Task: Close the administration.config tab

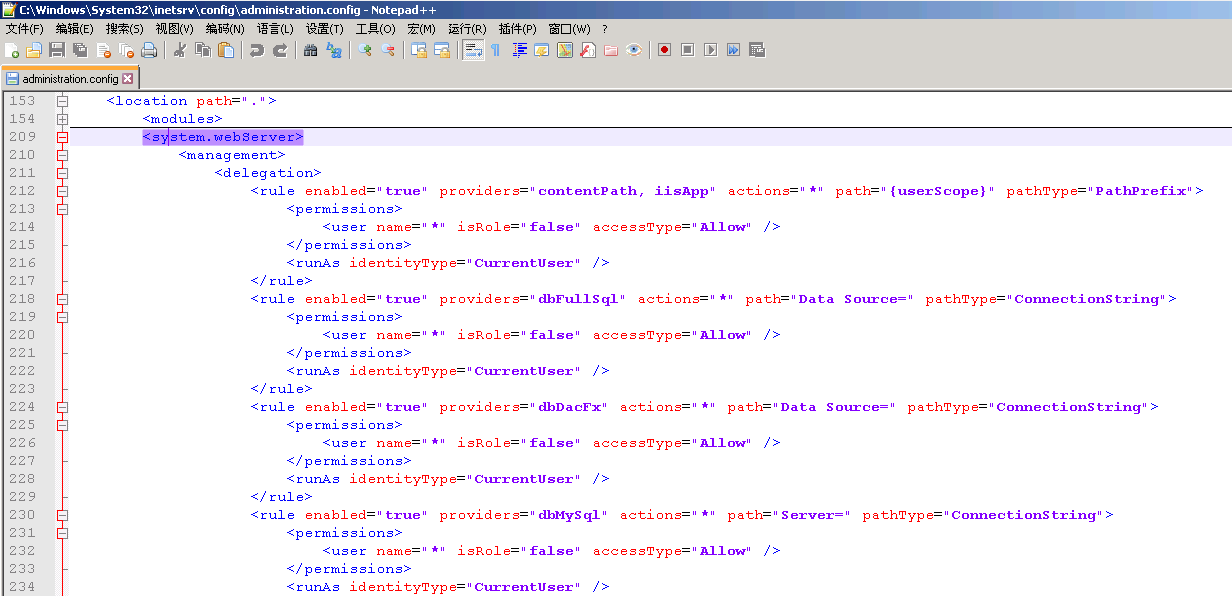Action: point(128,78)
